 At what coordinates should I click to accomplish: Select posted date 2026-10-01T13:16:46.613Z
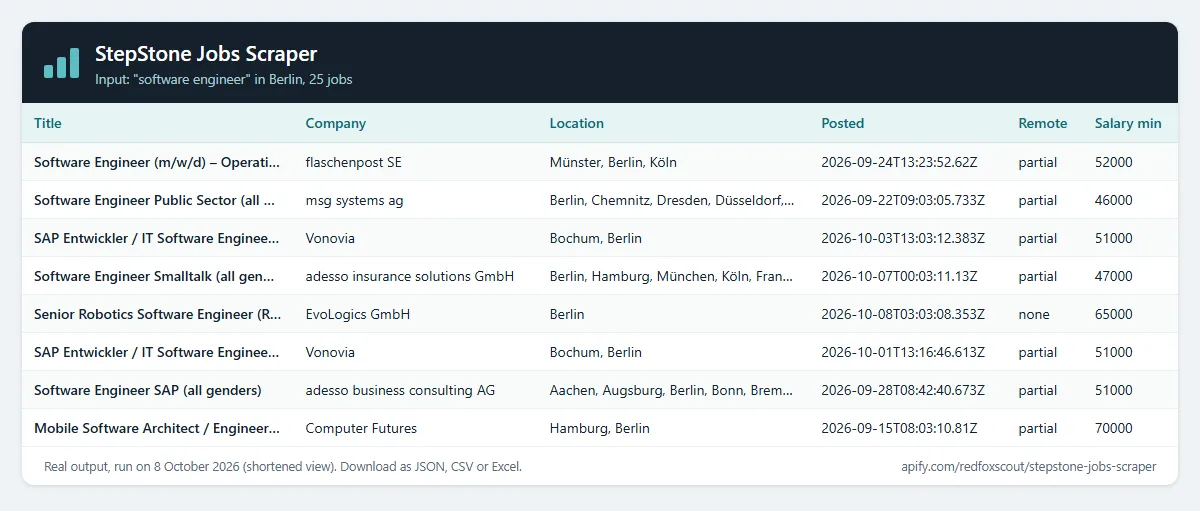click(x=904, y=352)
